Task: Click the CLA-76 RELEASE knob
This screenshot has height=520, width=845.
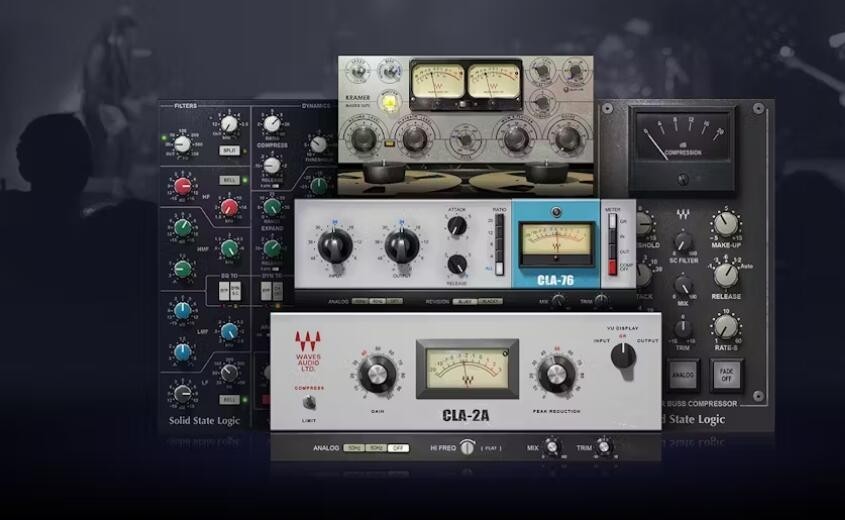Action: (457, 265)
